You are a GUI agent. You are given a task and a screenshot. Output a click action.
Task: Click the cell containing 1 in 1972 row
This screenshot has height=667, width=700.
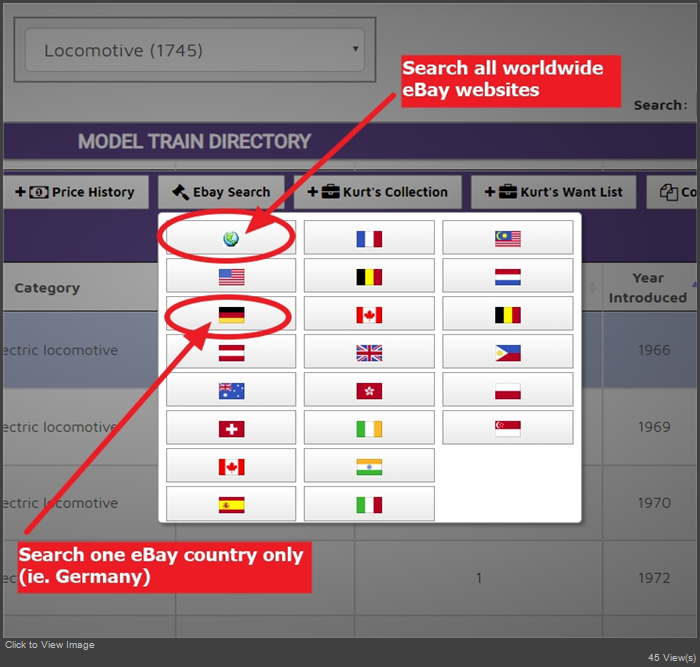tap(479, 578)
